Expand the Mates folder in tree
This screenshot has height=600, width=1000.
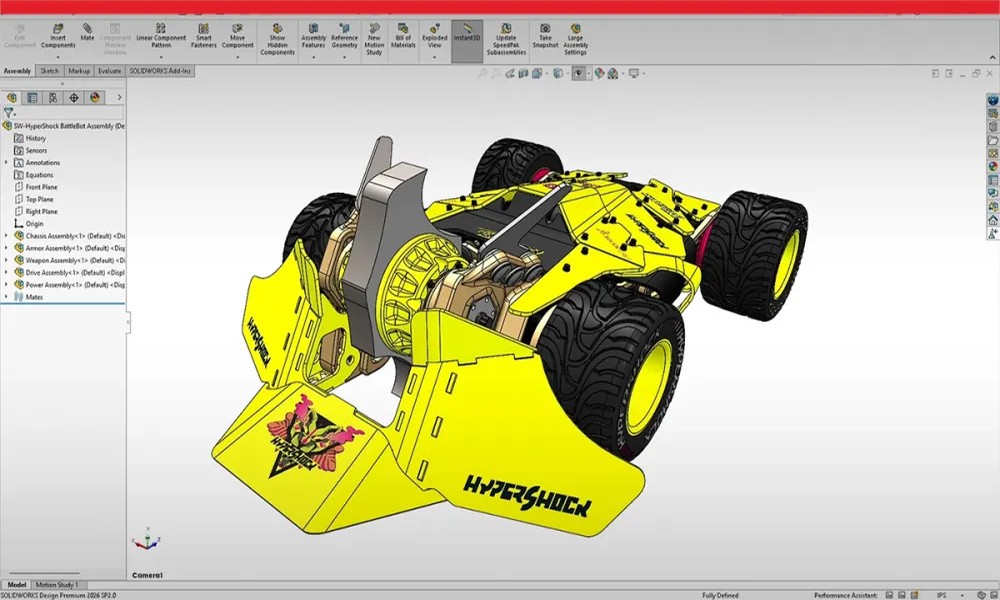pyautogui.click(x=6, y=297)
